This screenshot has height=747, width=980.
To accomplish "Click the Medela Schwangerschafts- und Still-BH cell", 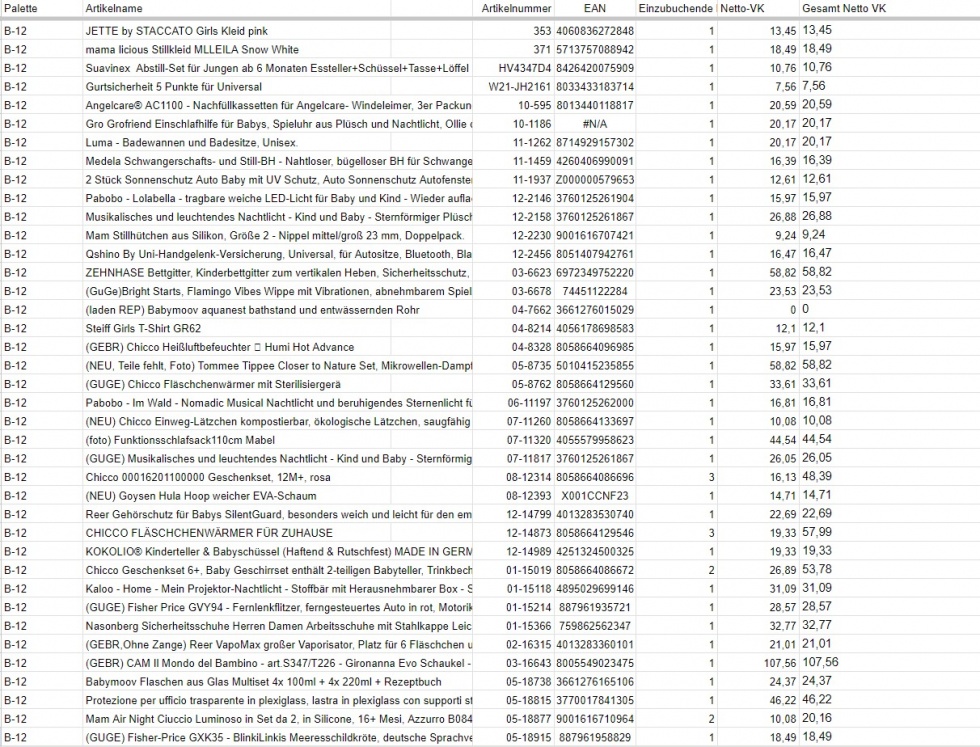I will pos(278,161).
